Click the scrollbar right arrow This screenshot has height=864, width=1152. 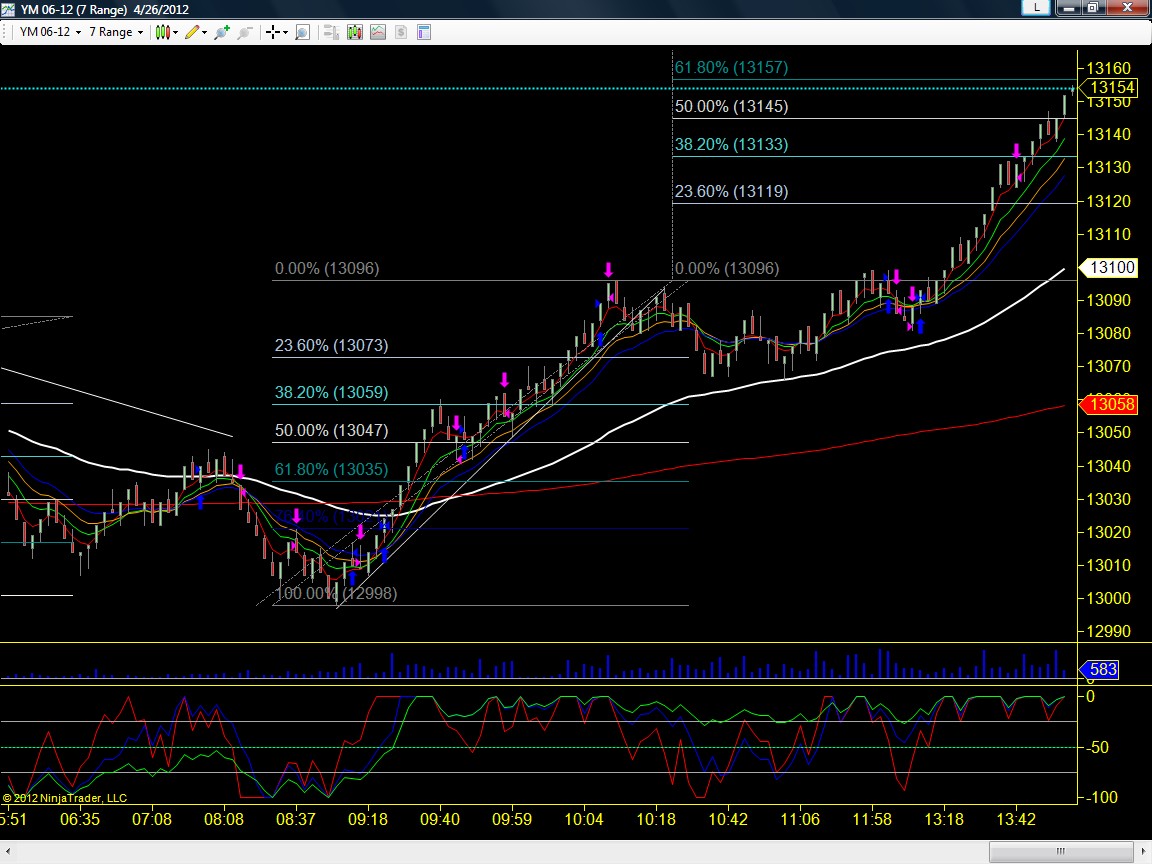click(x=1142, y=852)
